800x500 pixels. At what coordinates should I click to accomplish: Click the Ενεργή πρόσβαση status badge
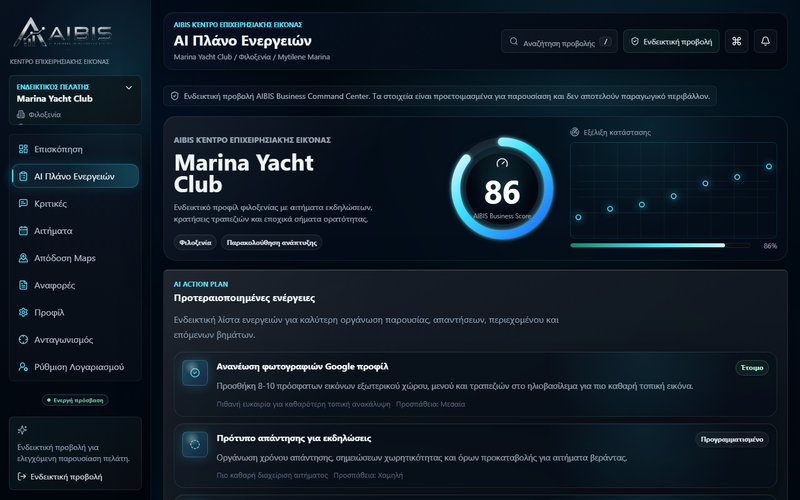pyautogui.click(x=75, y=400)
